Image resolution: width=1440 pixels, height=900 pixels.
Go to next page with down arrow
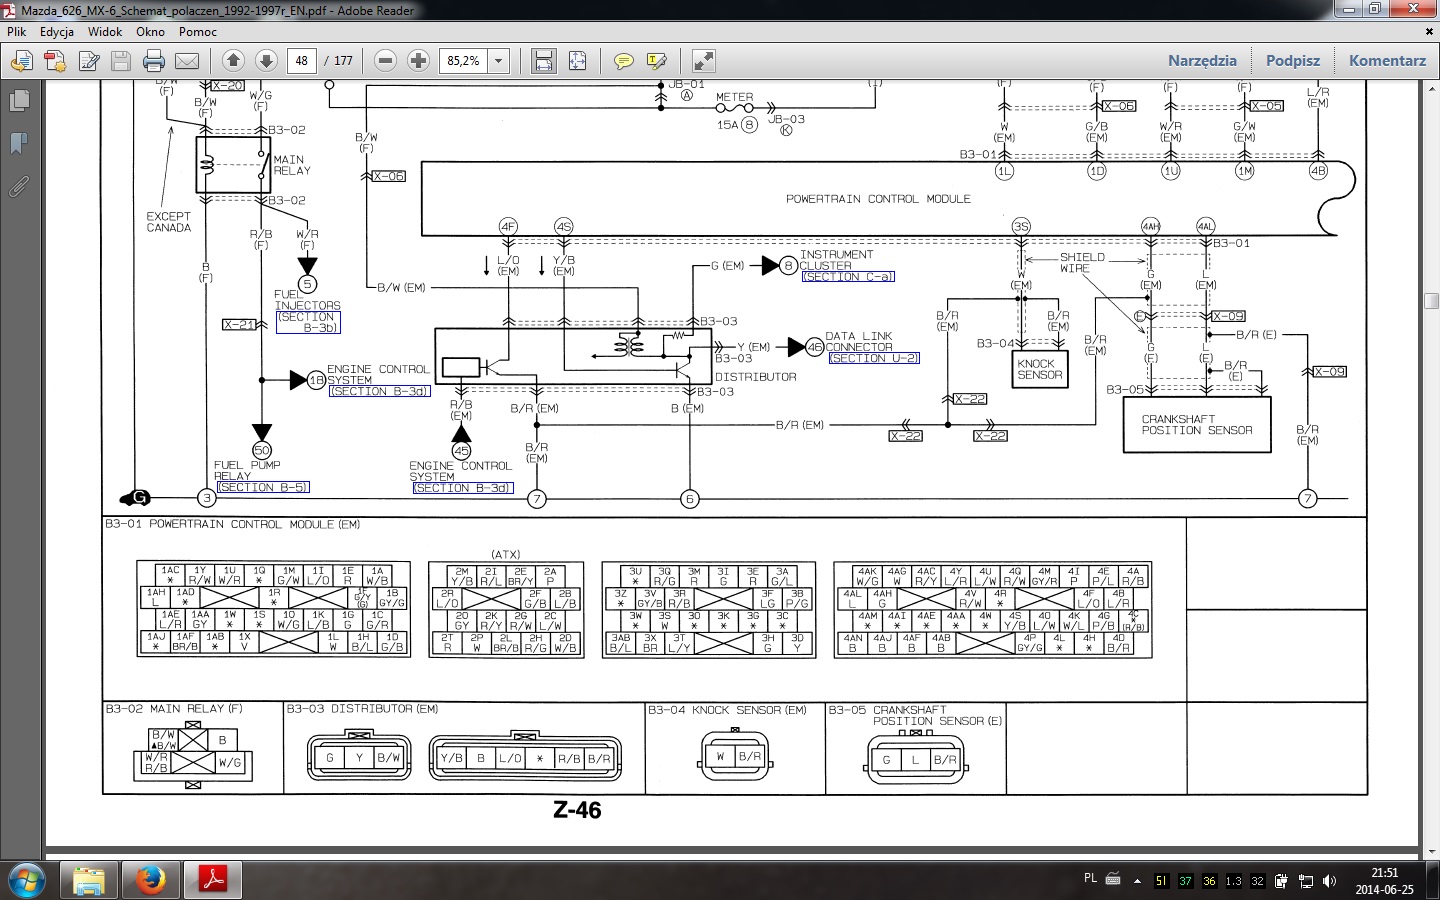tap(266, 61)
